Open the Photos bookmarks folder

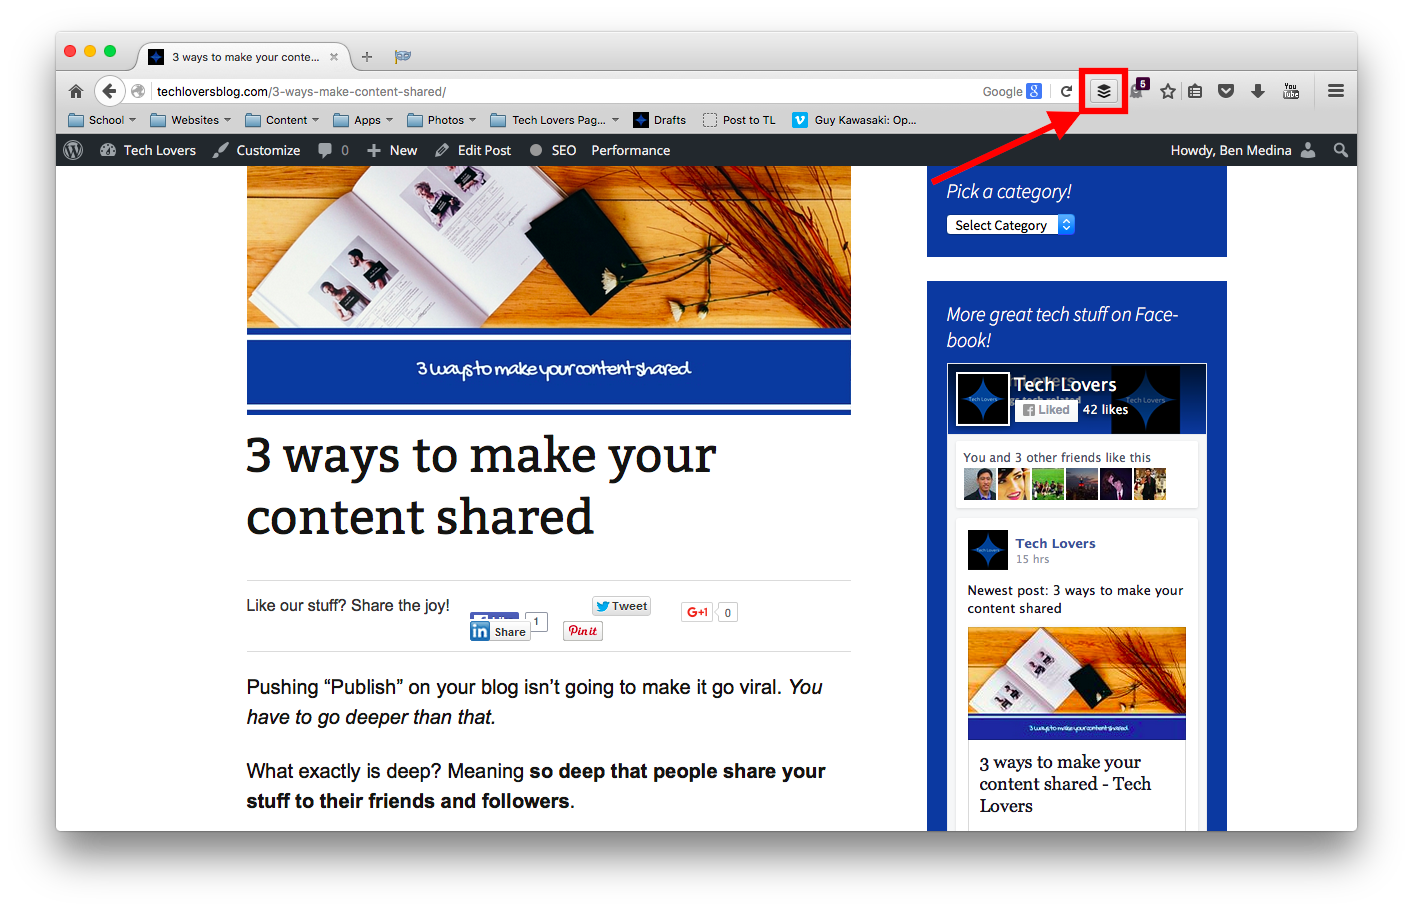[441, 120]
